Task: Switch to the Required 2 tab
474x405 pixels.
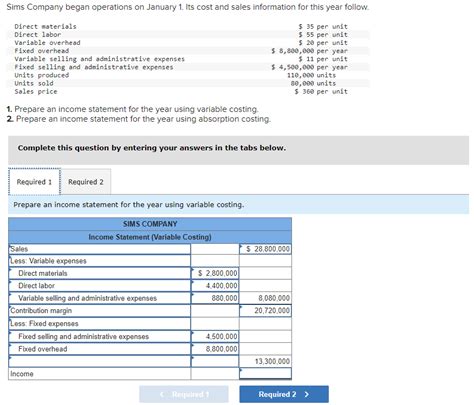Action: (86, 182)
